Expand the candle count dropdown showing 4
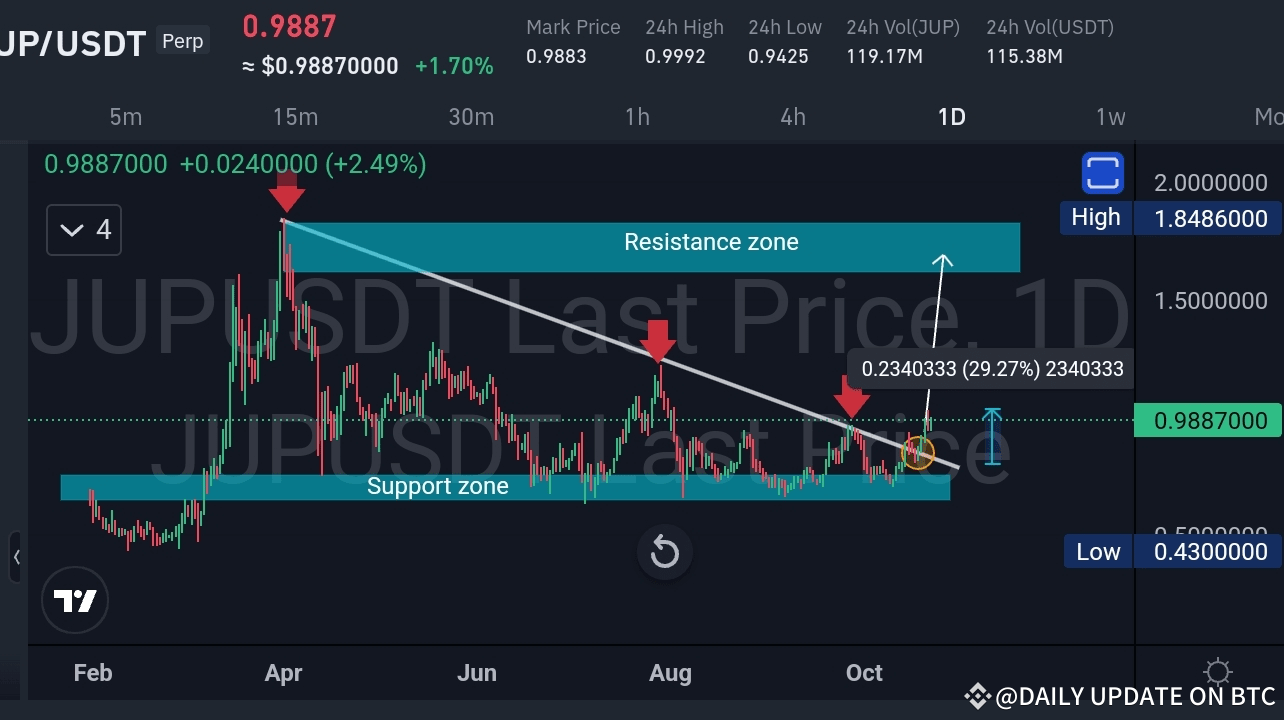The height and width of the screenshot is (720, 1284). tap(83, 230)
